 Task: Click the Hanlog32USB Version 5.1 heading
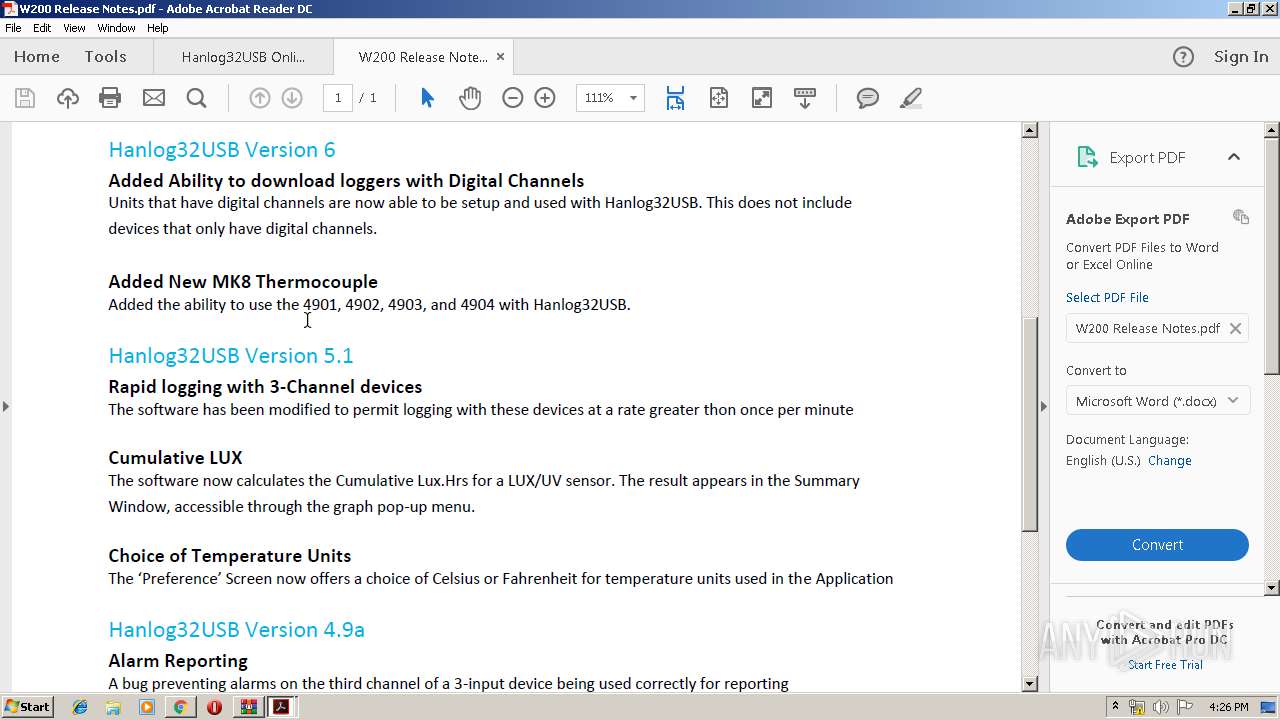point(231,356)
